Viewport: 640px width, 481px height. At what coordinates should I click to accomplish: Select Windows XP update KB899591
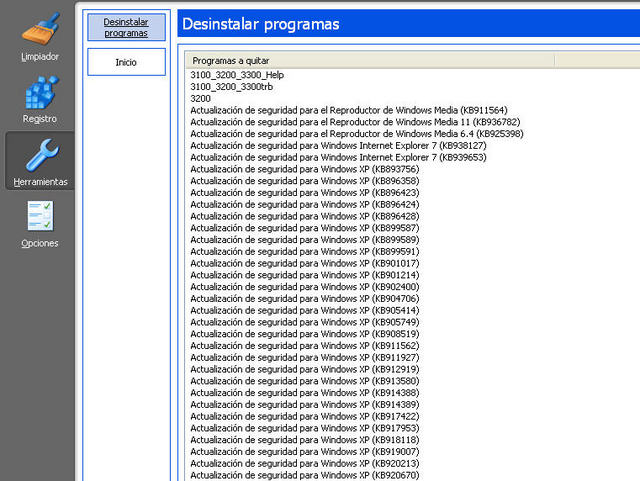(305, 252)
